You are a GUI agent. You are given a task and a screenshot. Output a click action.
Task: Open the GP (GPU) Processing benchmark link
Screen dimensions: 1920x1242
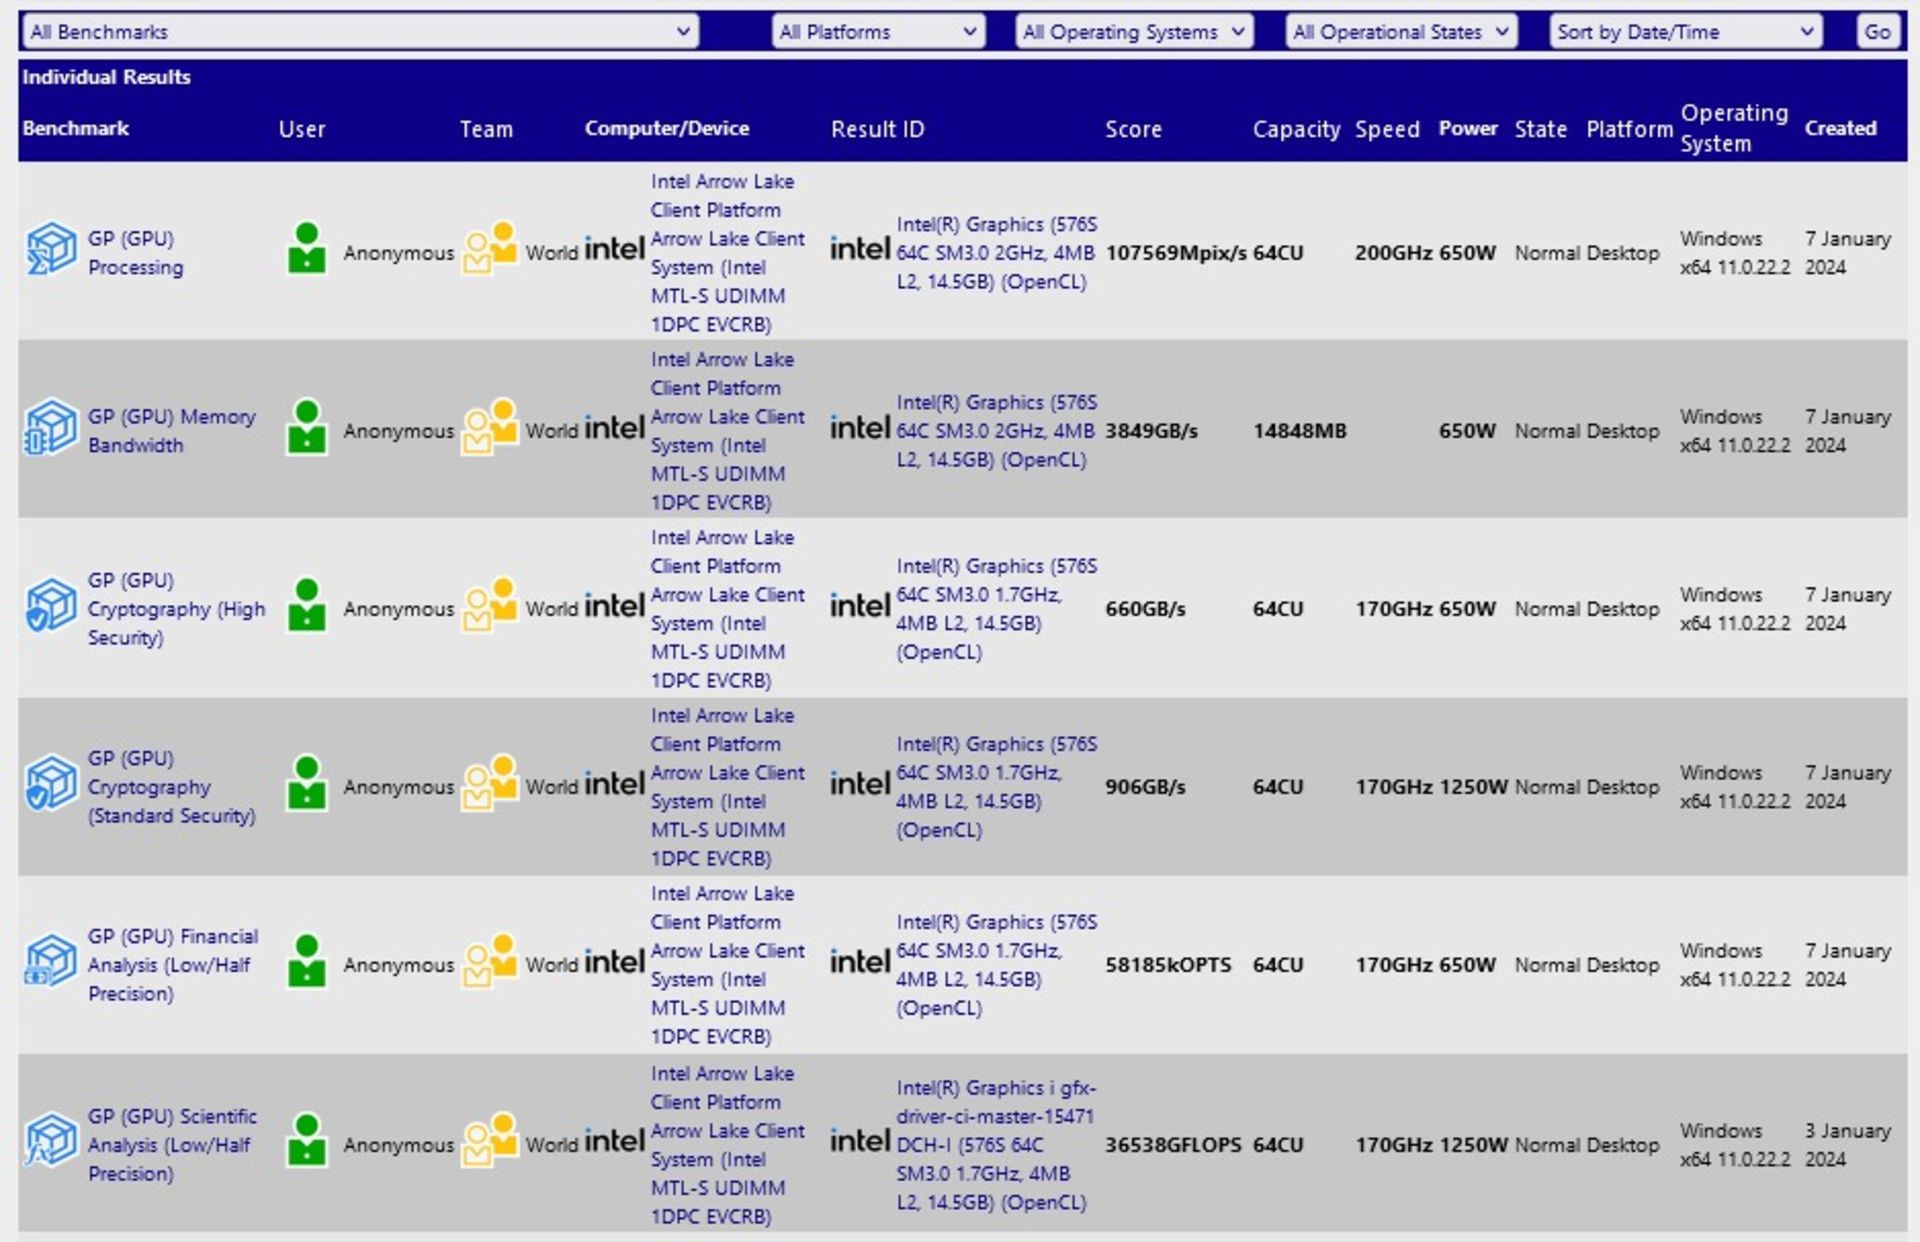tap(136, 253)
